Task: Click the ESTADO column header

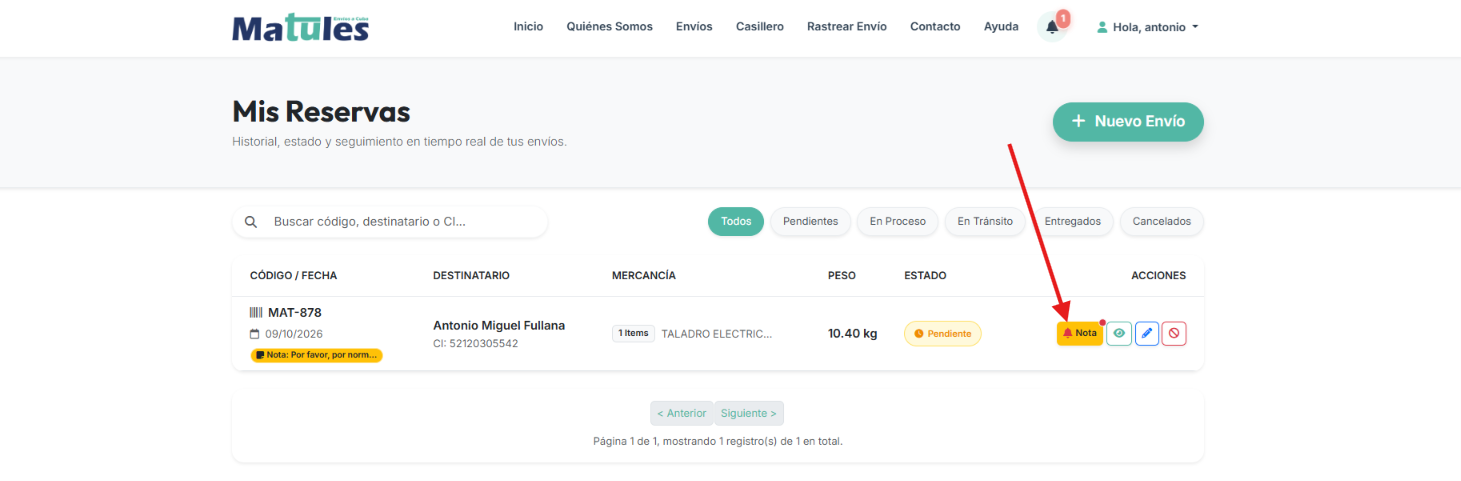Action: pyautogui.click(x=925, y=275)
